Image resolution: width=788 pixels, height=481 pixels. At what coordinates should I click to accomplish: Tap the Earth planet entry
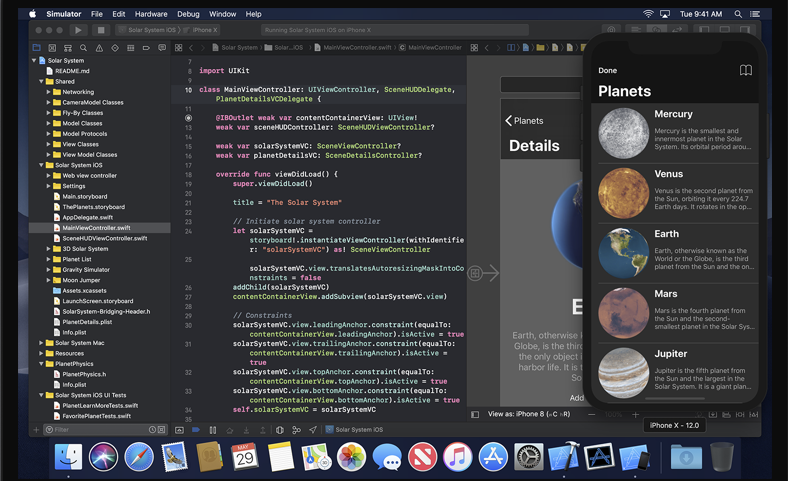pos(675,253)
